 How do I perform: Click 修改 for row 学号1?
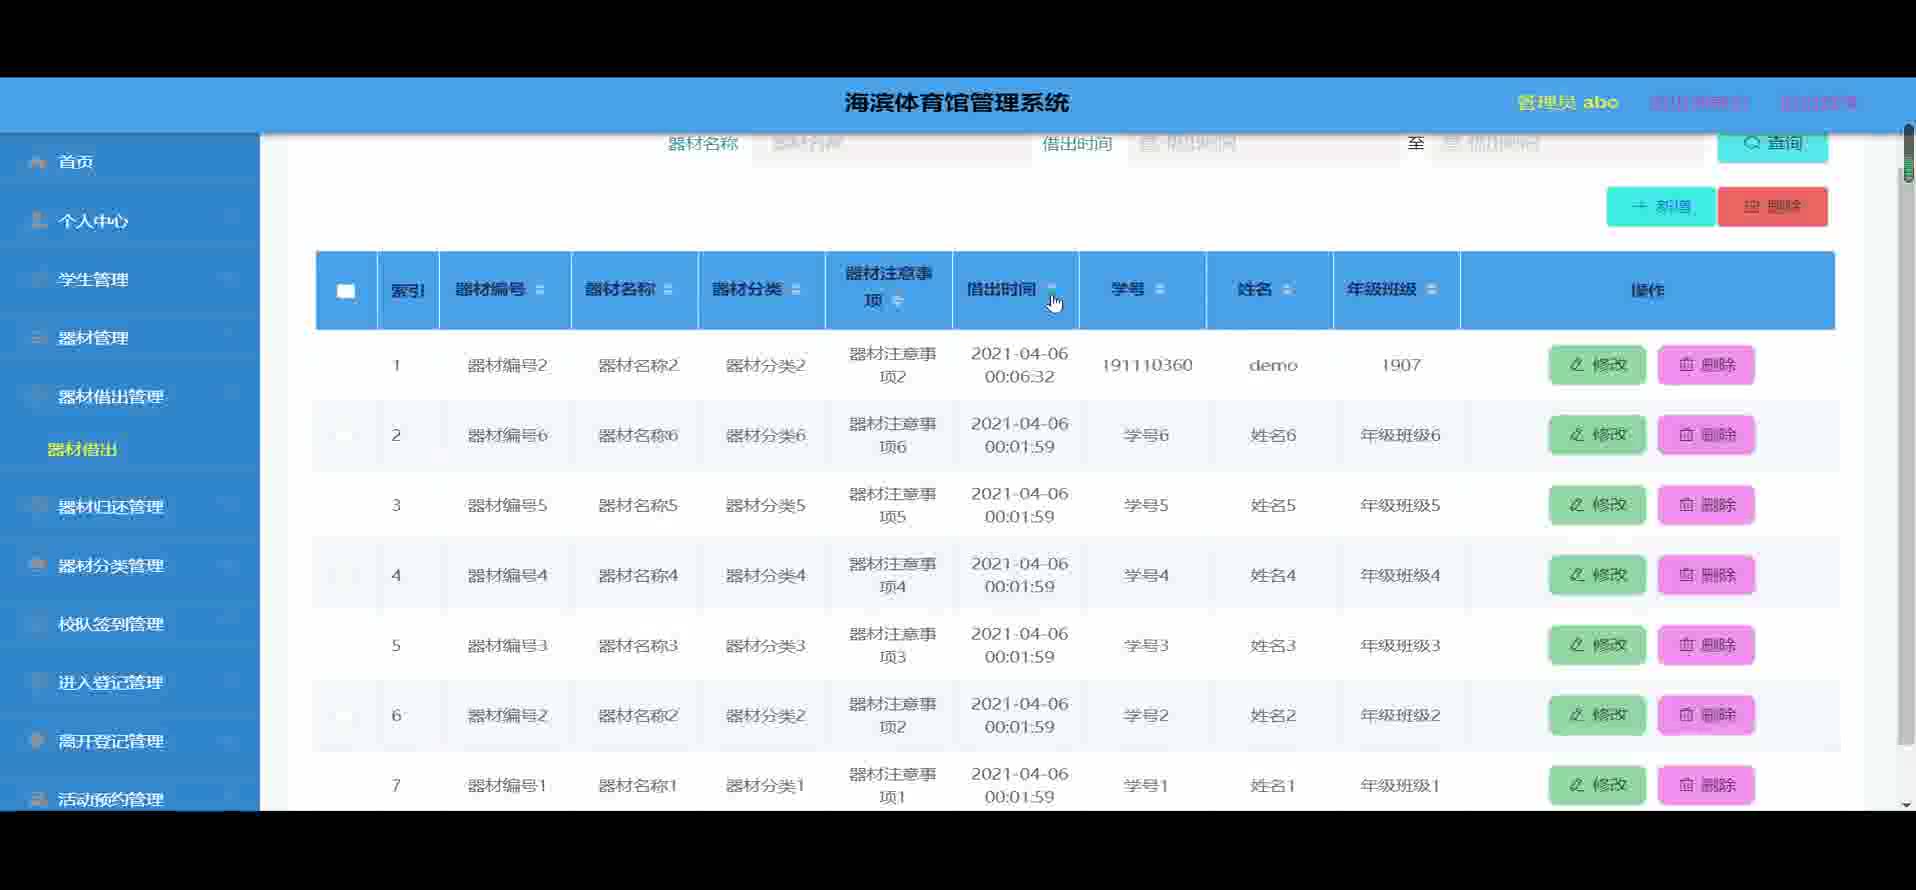pos(1597,785)
